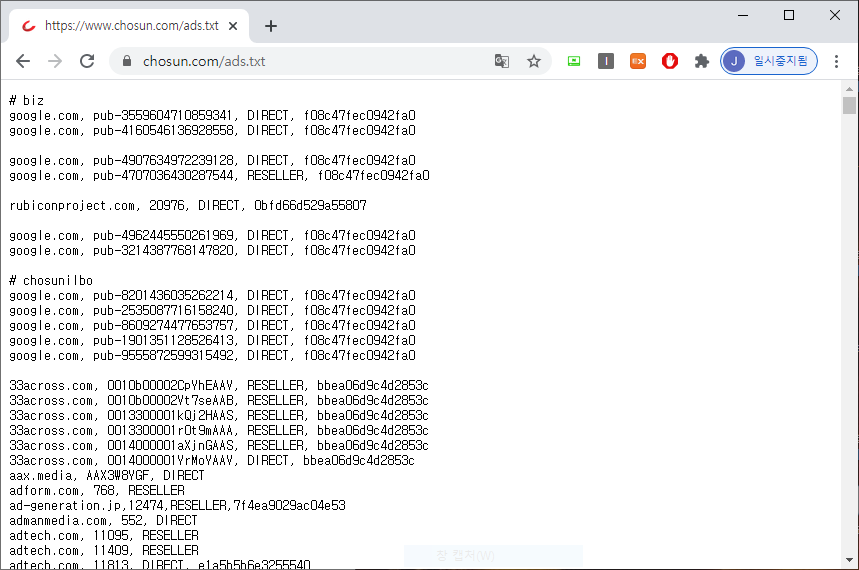
Task: Click the 33across.com 0014000001aXjnGAAS line
Action: [x=219, y=446]
